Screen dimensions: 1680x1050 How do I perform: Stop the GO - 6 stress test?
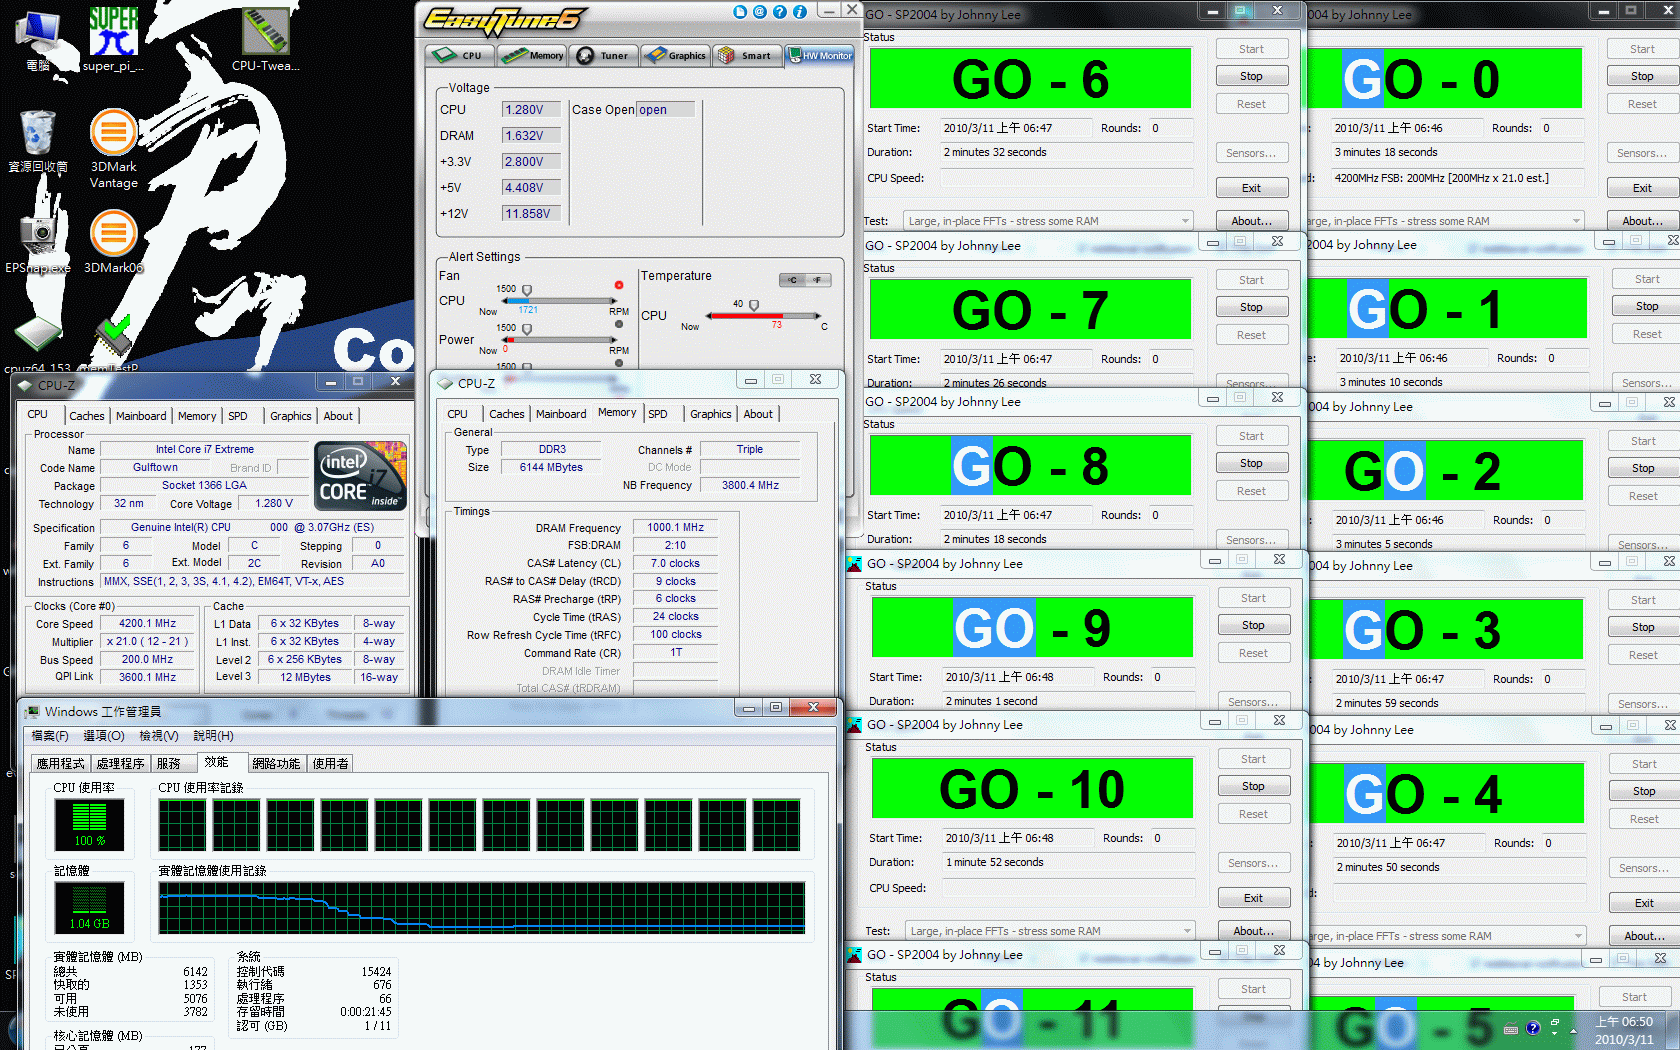1251,76
